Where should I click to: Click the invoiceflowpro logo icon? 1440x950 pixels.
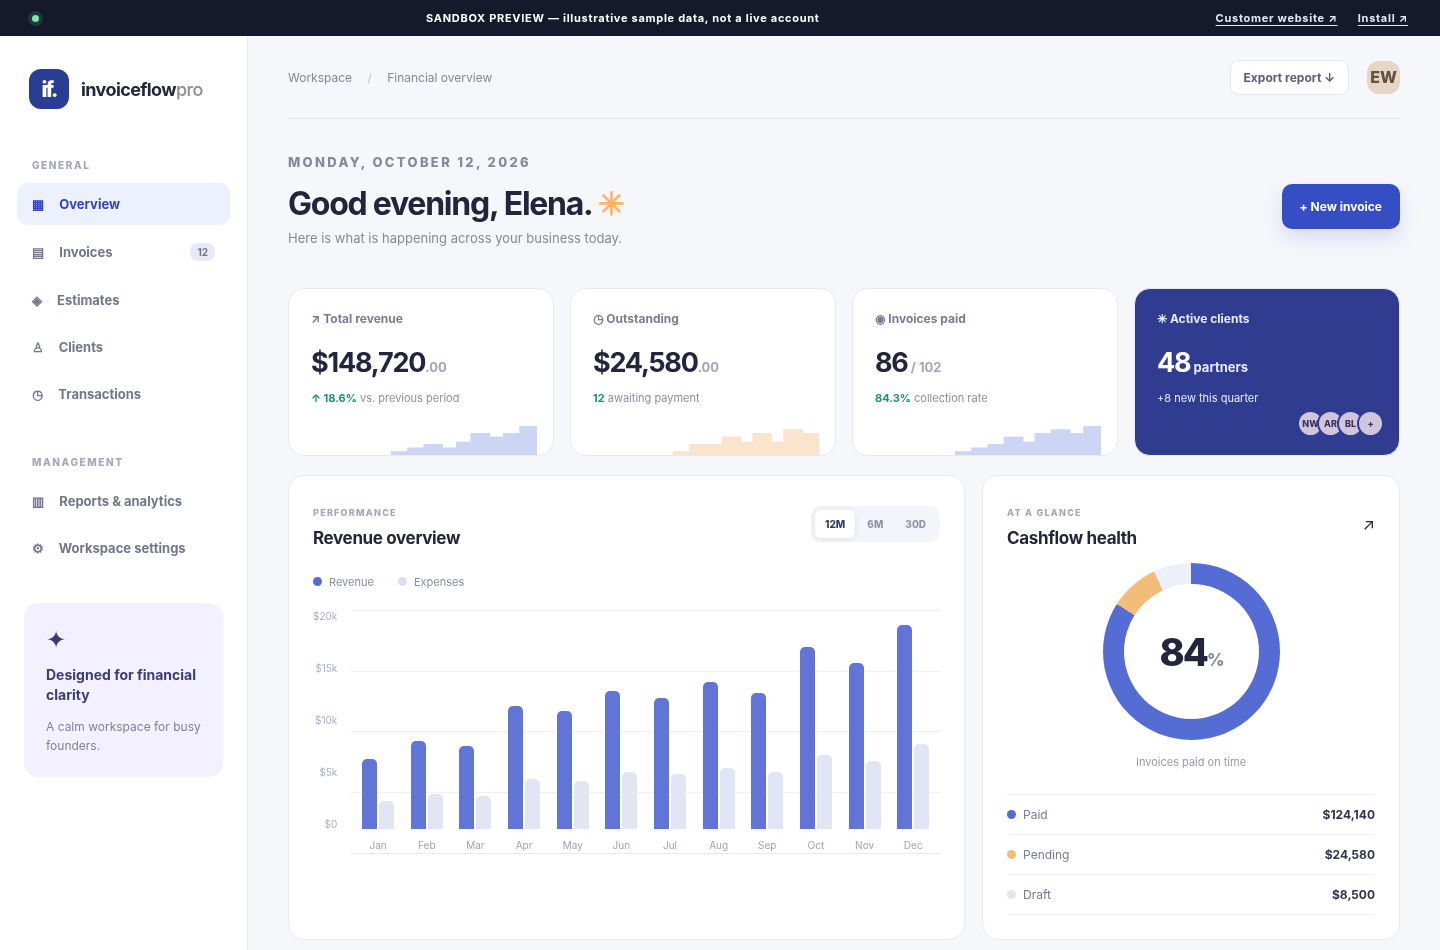pos(49,89)
